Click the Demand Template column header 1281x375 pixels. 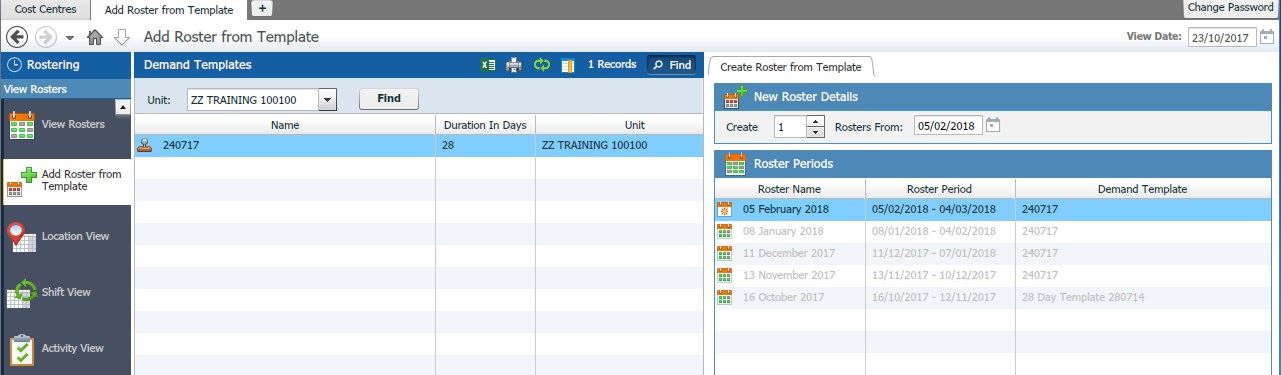pos(1142,189)
